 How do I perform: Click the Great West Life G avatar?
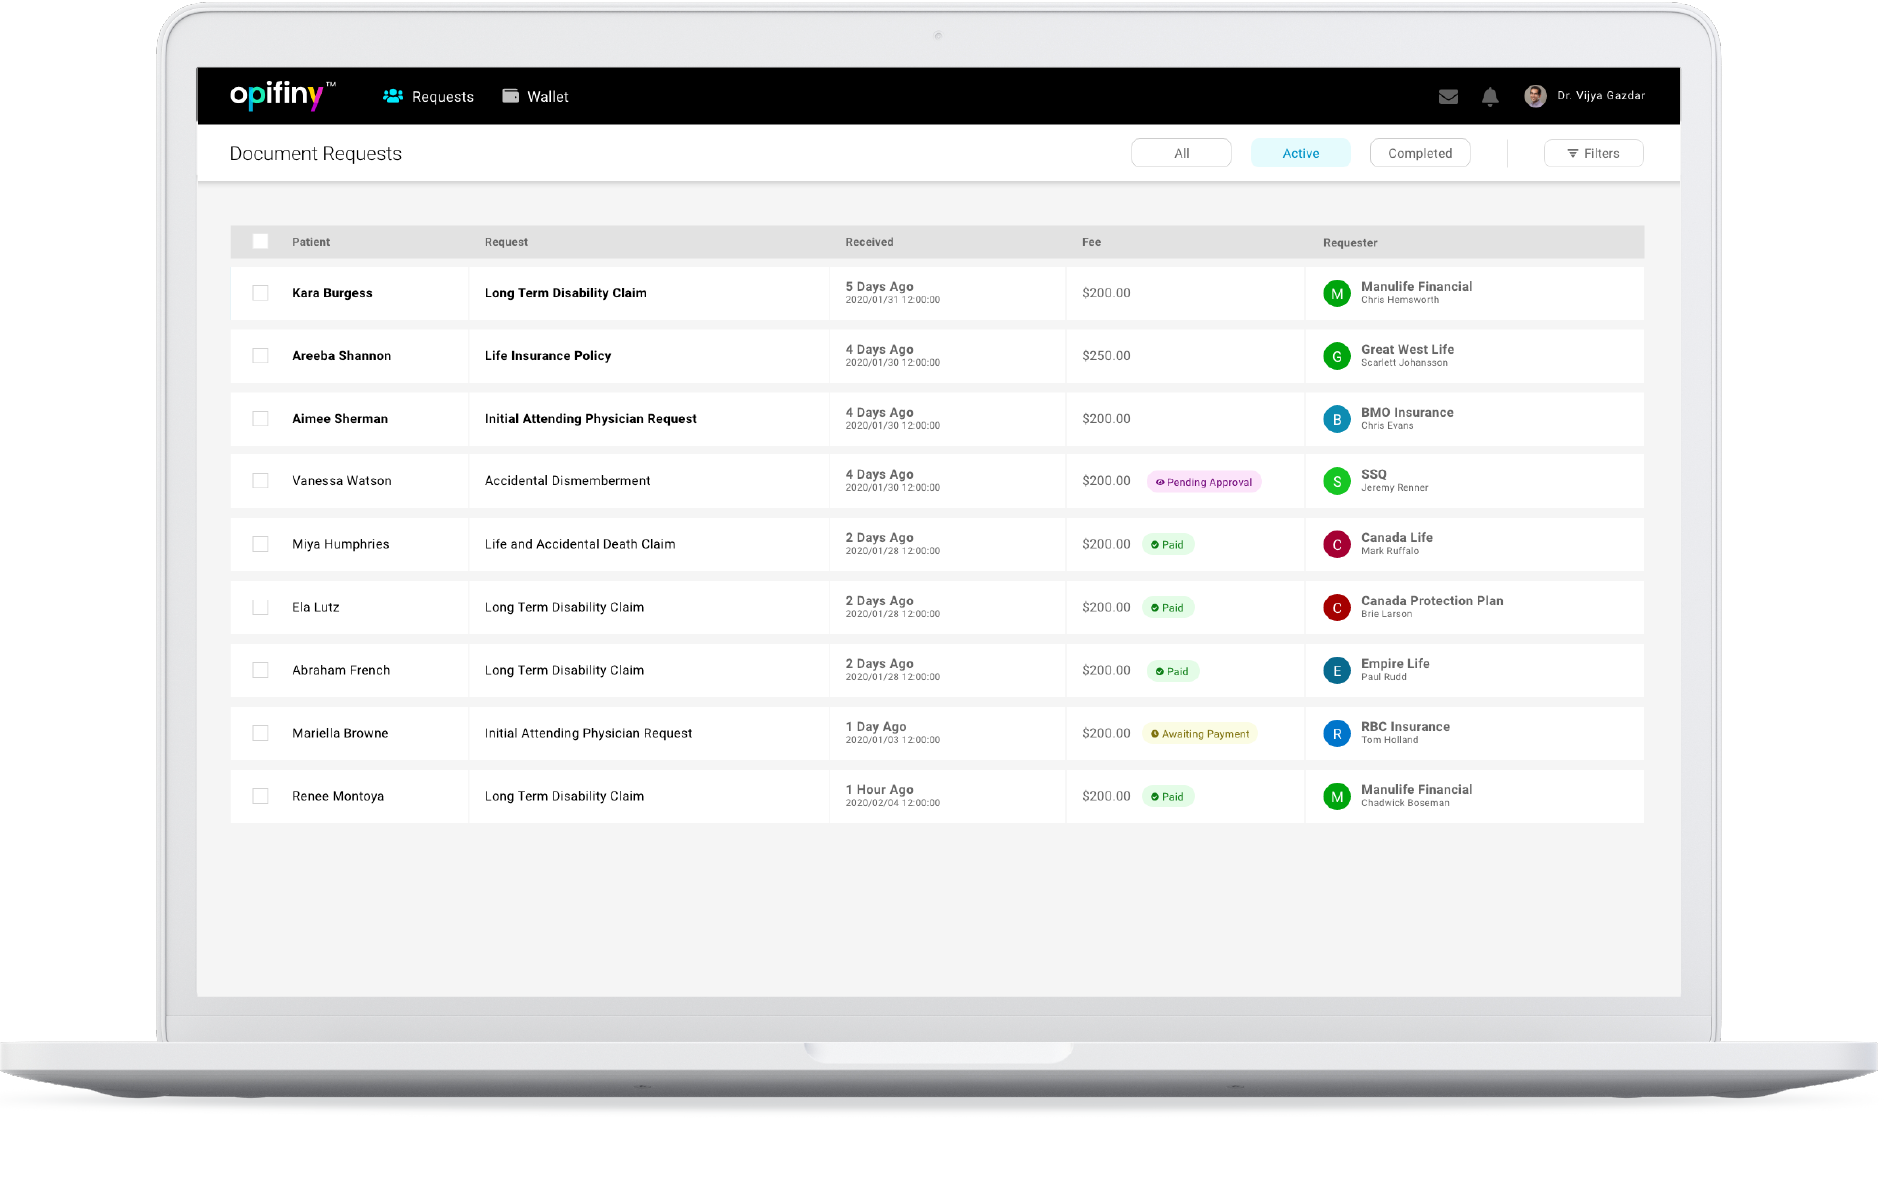pyautogui.click(x=1337, y=356)
